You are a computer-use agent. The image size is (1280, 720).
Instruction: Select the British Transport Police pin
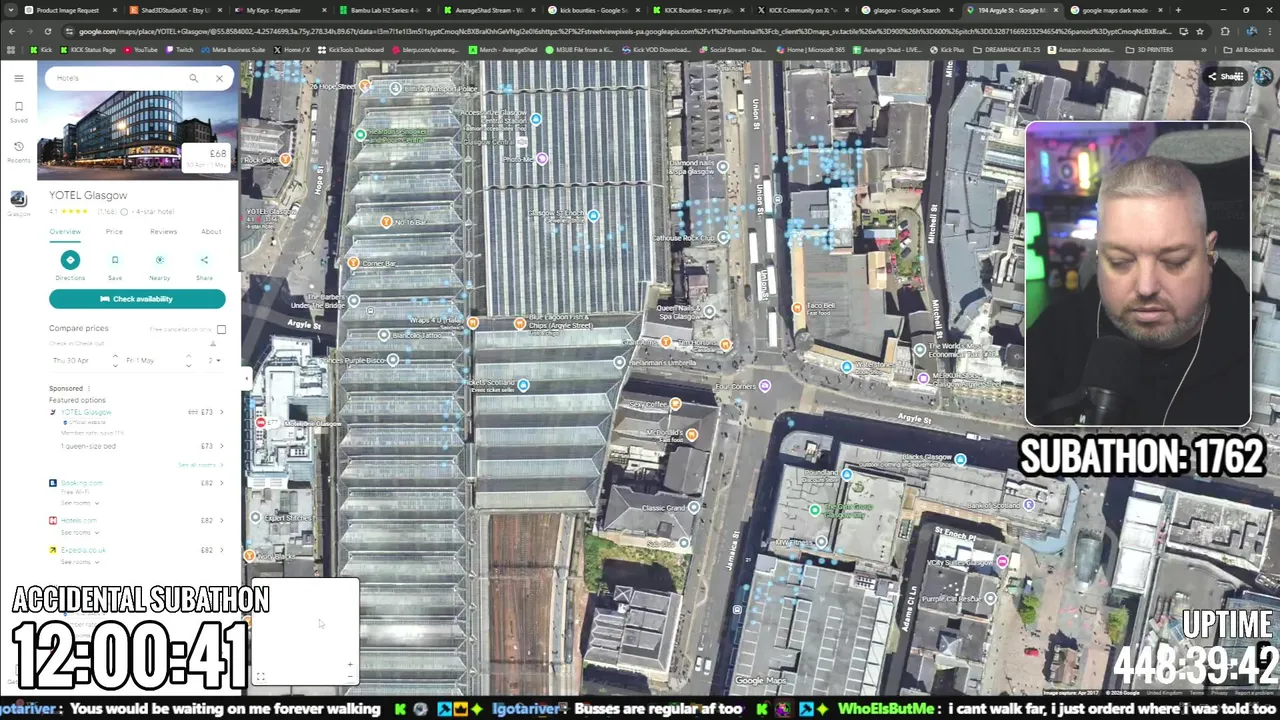(x=395, y=89)
